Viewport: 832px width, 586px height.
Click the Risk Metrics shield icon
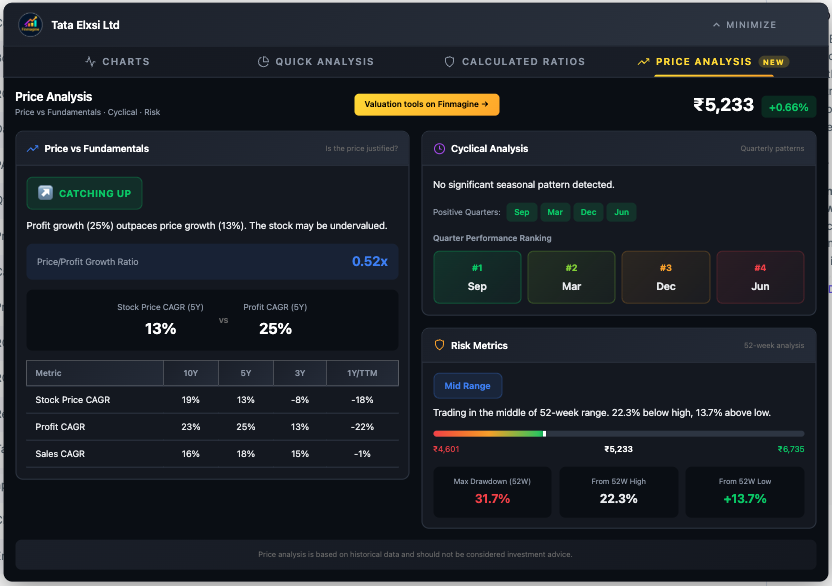[x=439, y=346]
